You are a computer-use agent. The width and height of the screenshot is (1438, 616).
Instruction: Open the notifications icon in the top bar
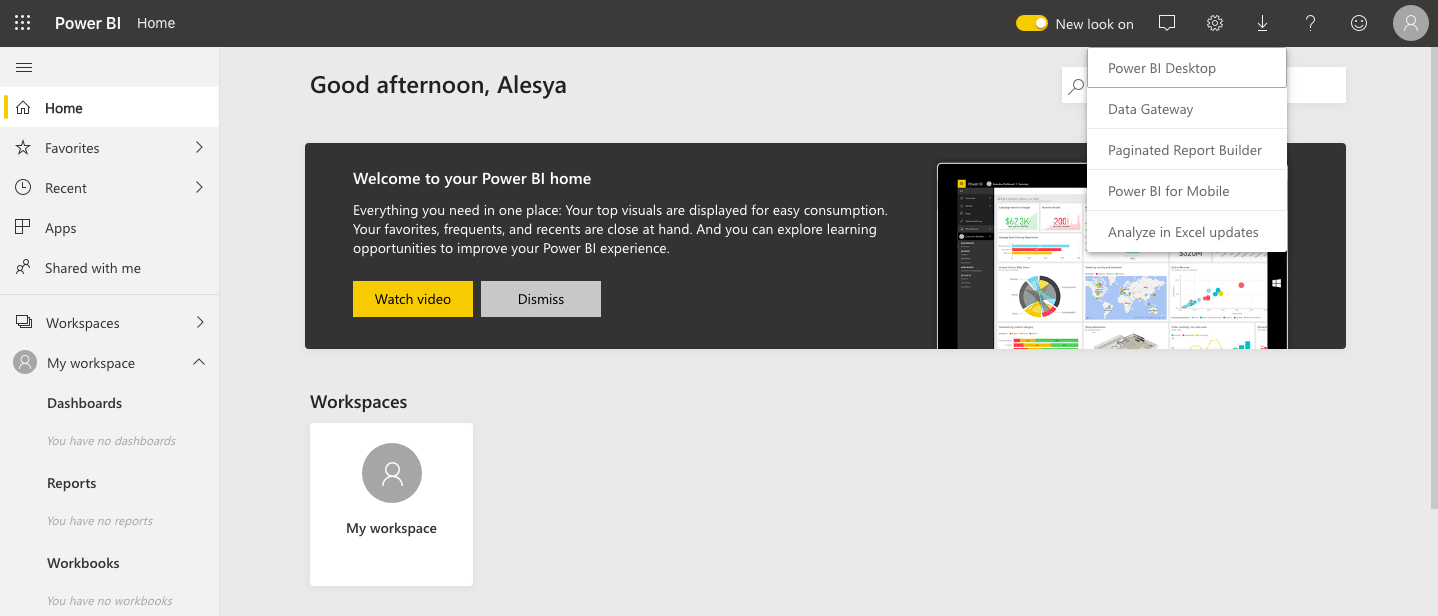[1166, 22]
